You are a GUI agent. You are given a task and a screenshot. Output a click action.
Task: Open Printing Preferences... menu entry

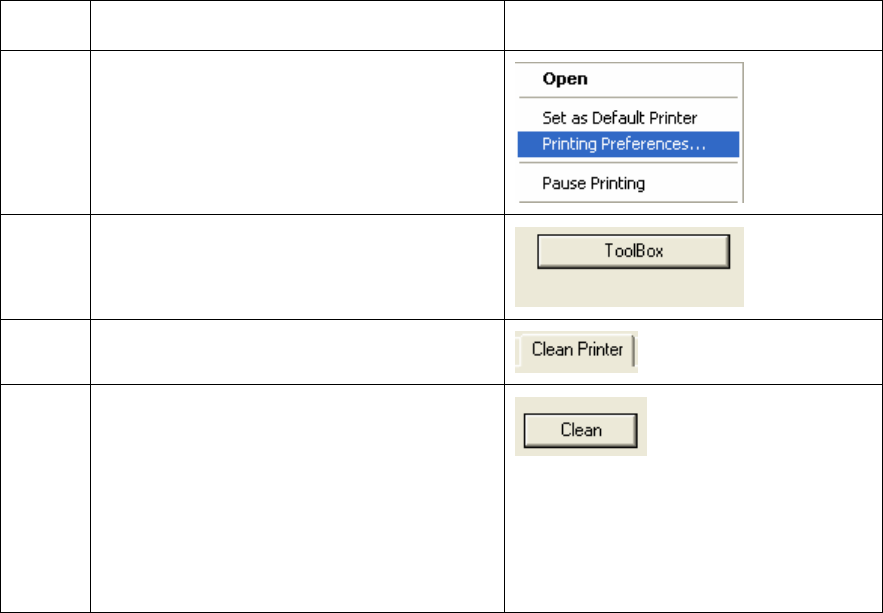point(628,144)
